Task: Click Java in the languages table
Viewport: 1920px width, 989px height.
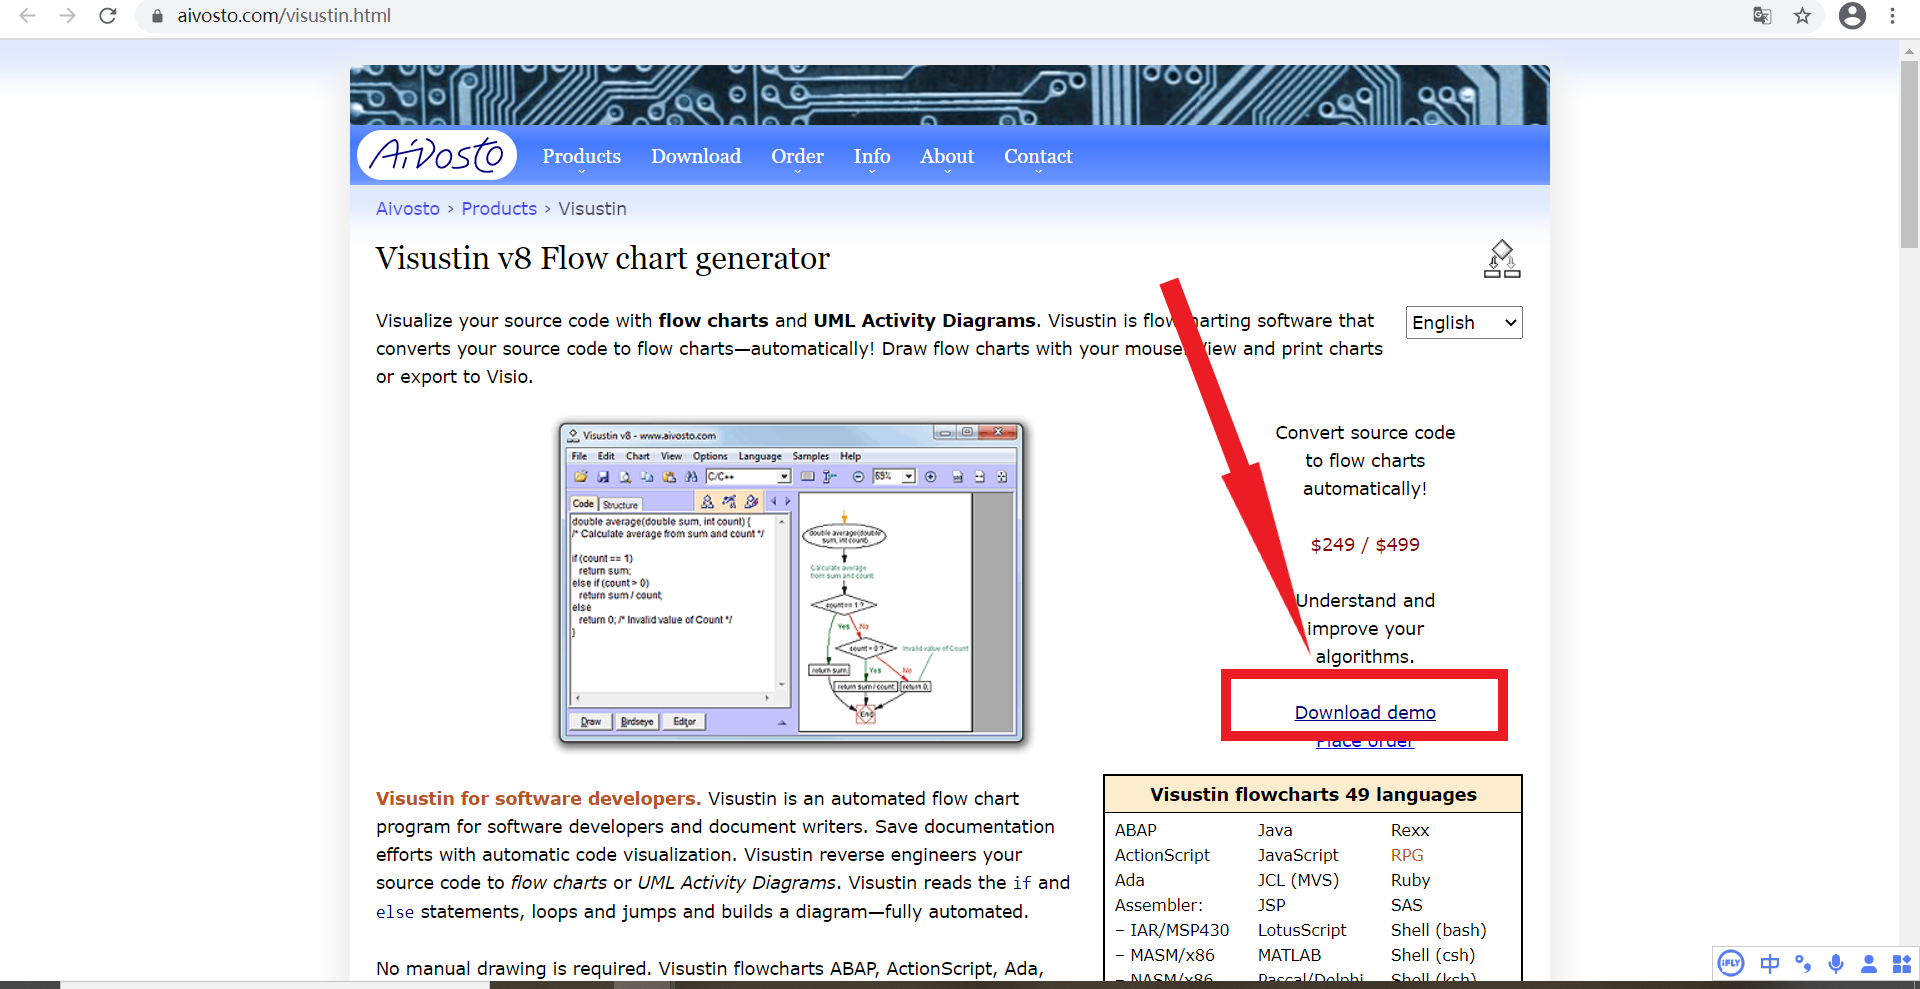Action: pyautogui.click(x=1275, y=830)
